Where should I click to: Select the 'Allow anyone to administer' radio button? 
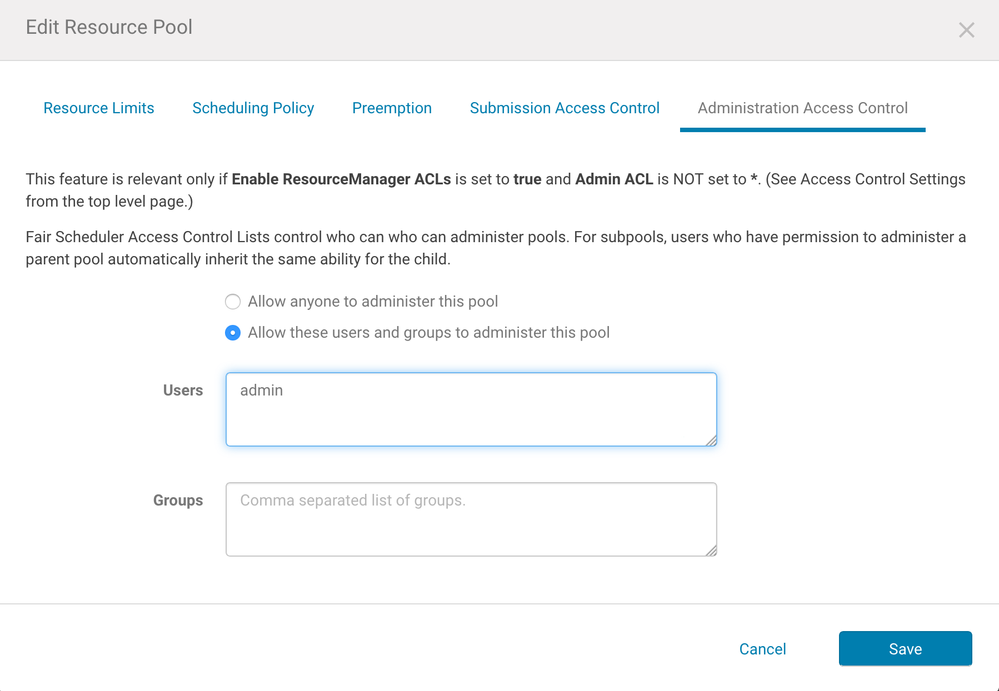[x=233, y=302]
